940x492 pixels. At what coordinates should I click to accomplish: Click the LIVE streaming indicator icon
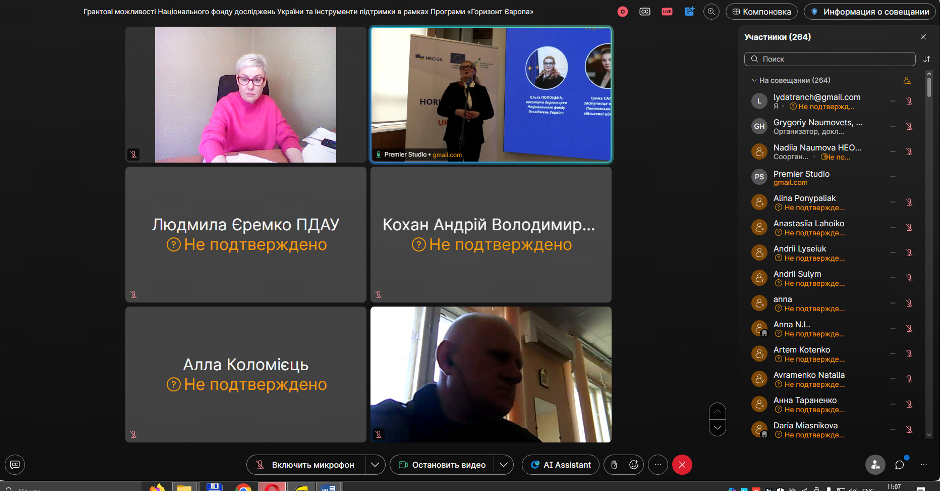pyautogui.click(x=667, y=12)
